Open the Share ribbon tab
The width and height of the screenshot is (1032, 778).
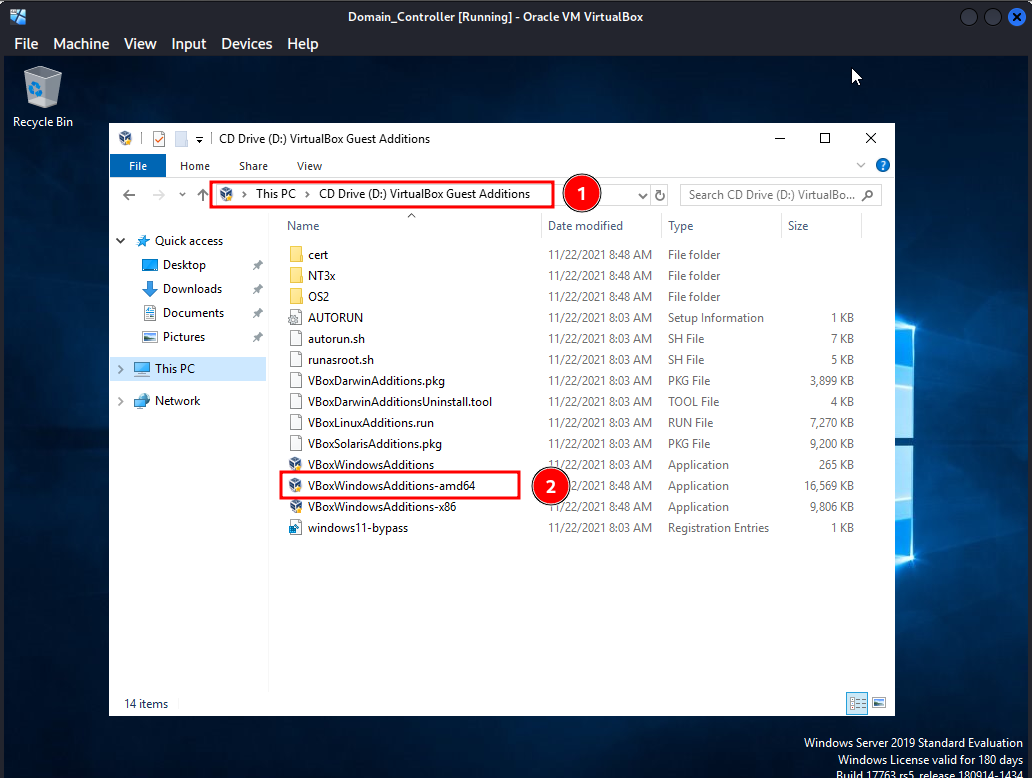coord(253,166)
